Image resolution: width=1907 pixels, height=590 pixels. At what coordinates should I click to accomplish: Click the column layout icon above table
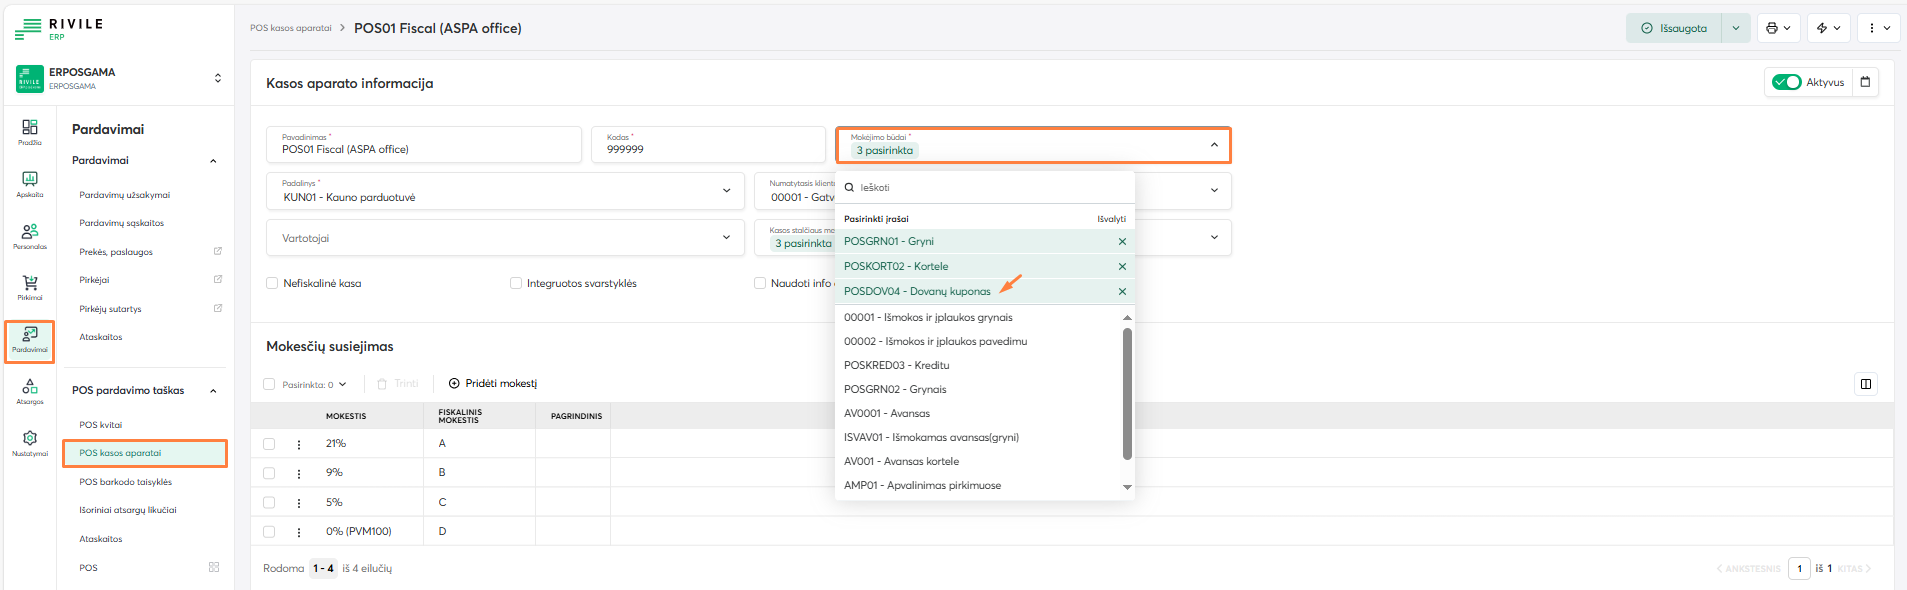[1865, 384]
